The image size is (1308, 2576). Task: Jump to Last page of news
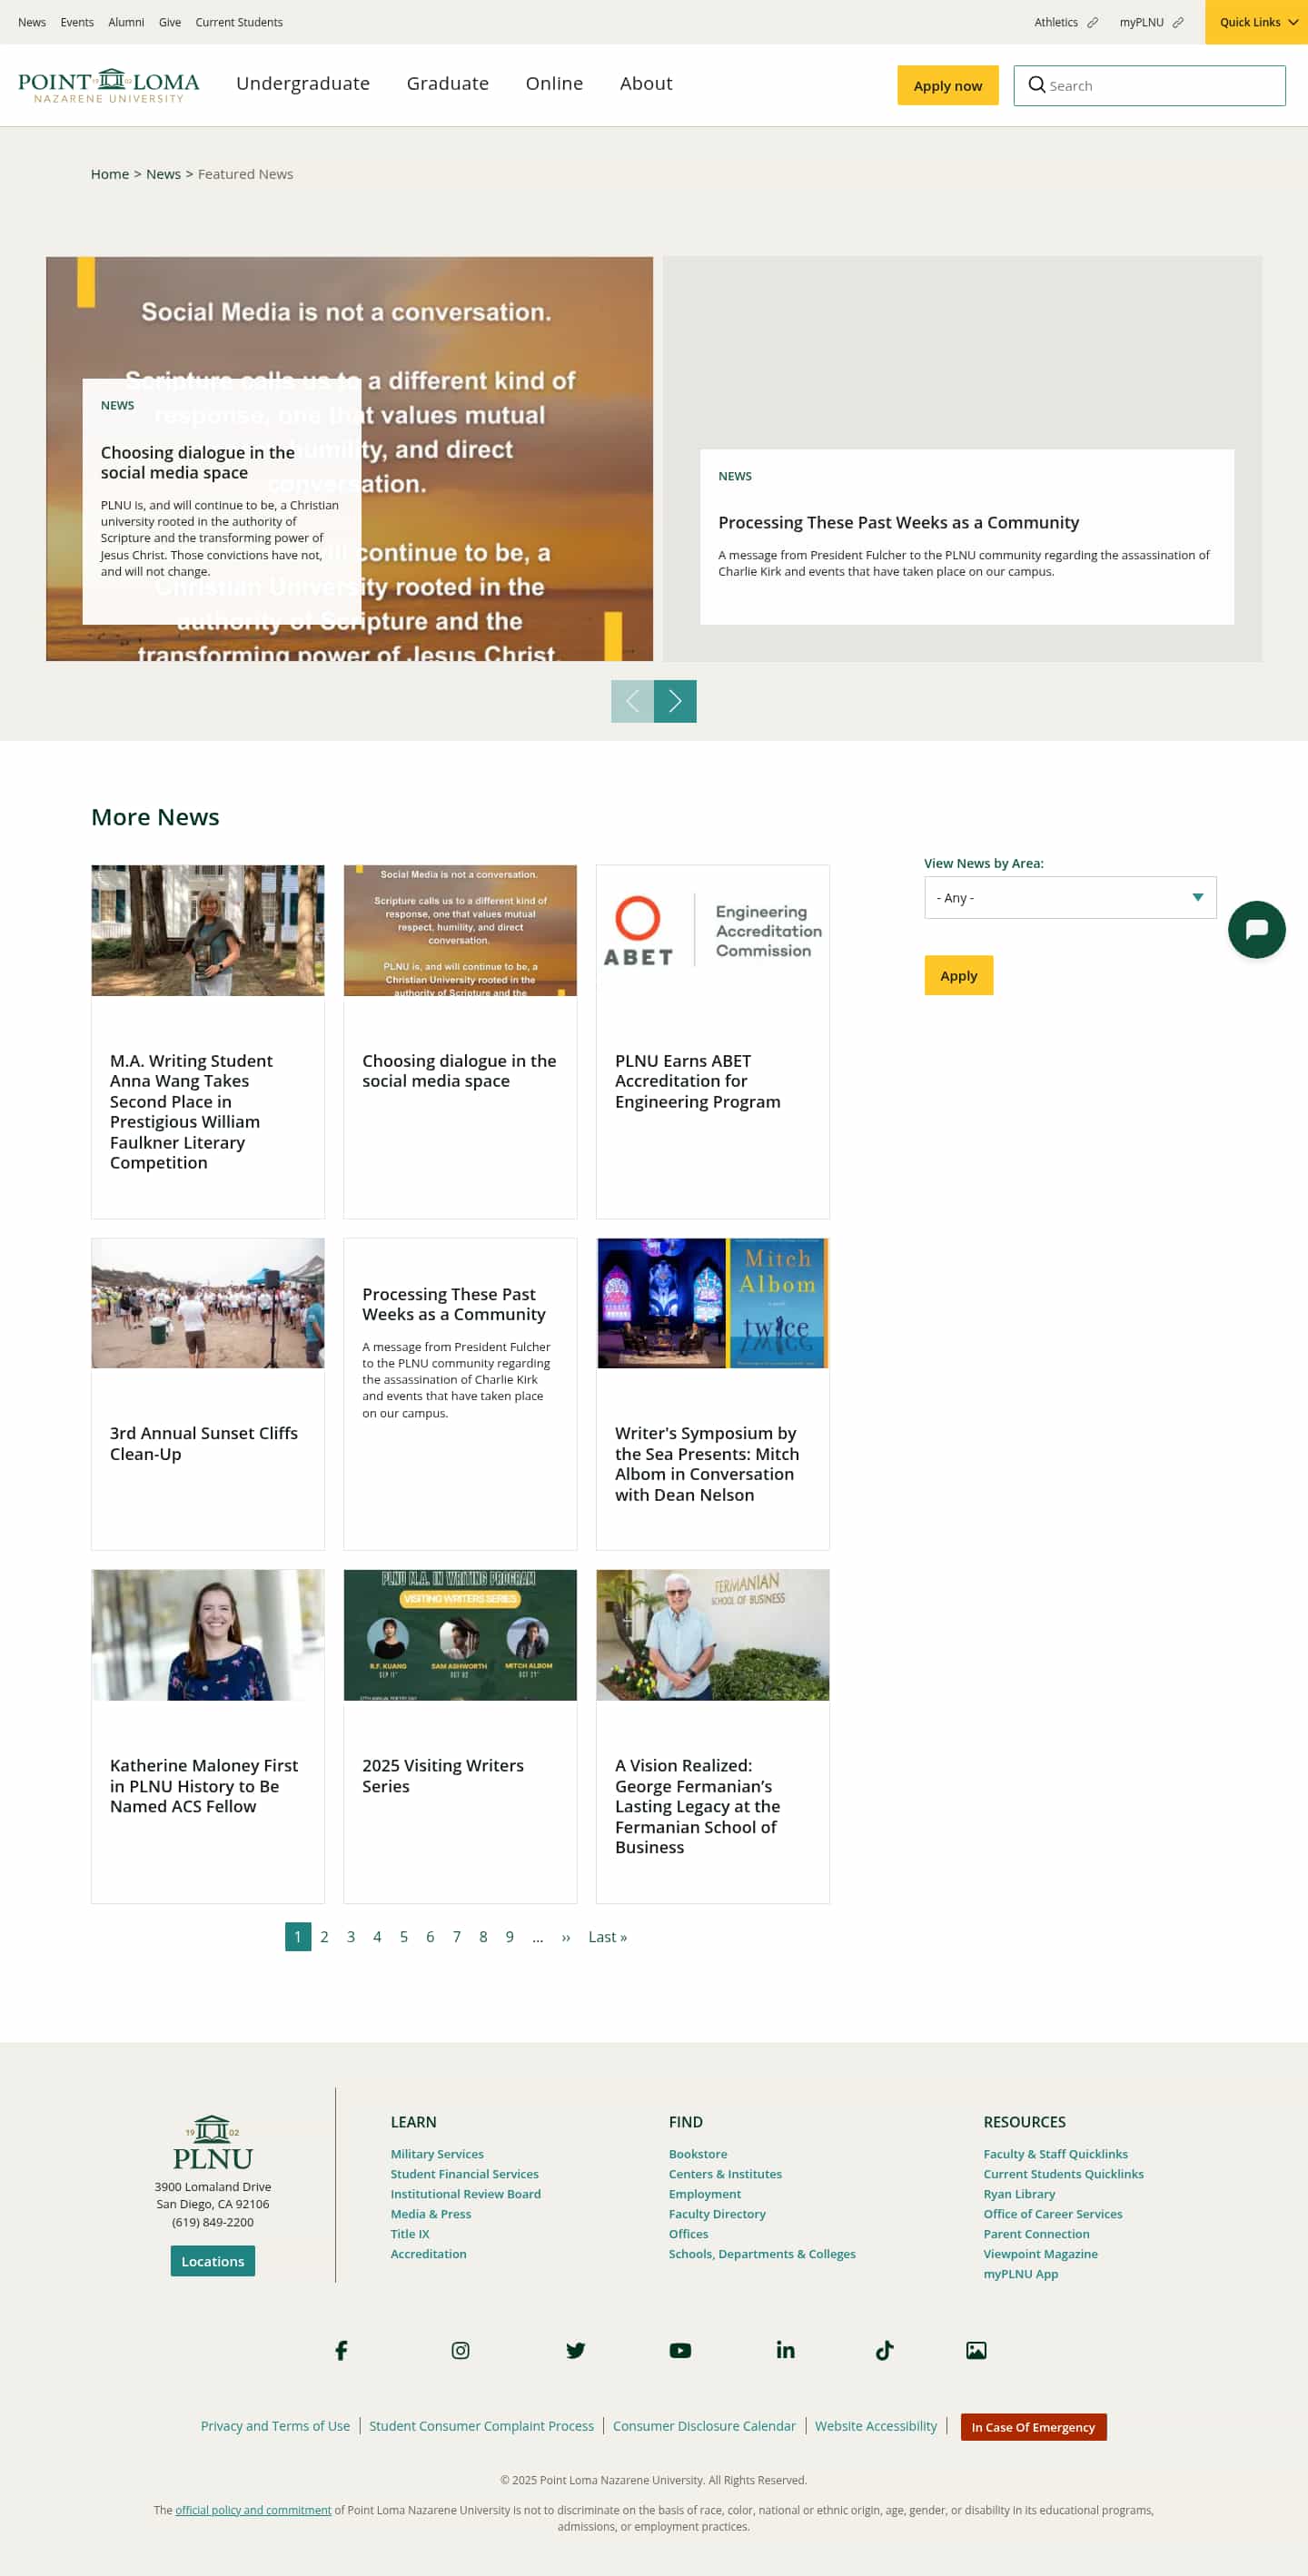pyautogui.click(x=607, y=1937)
